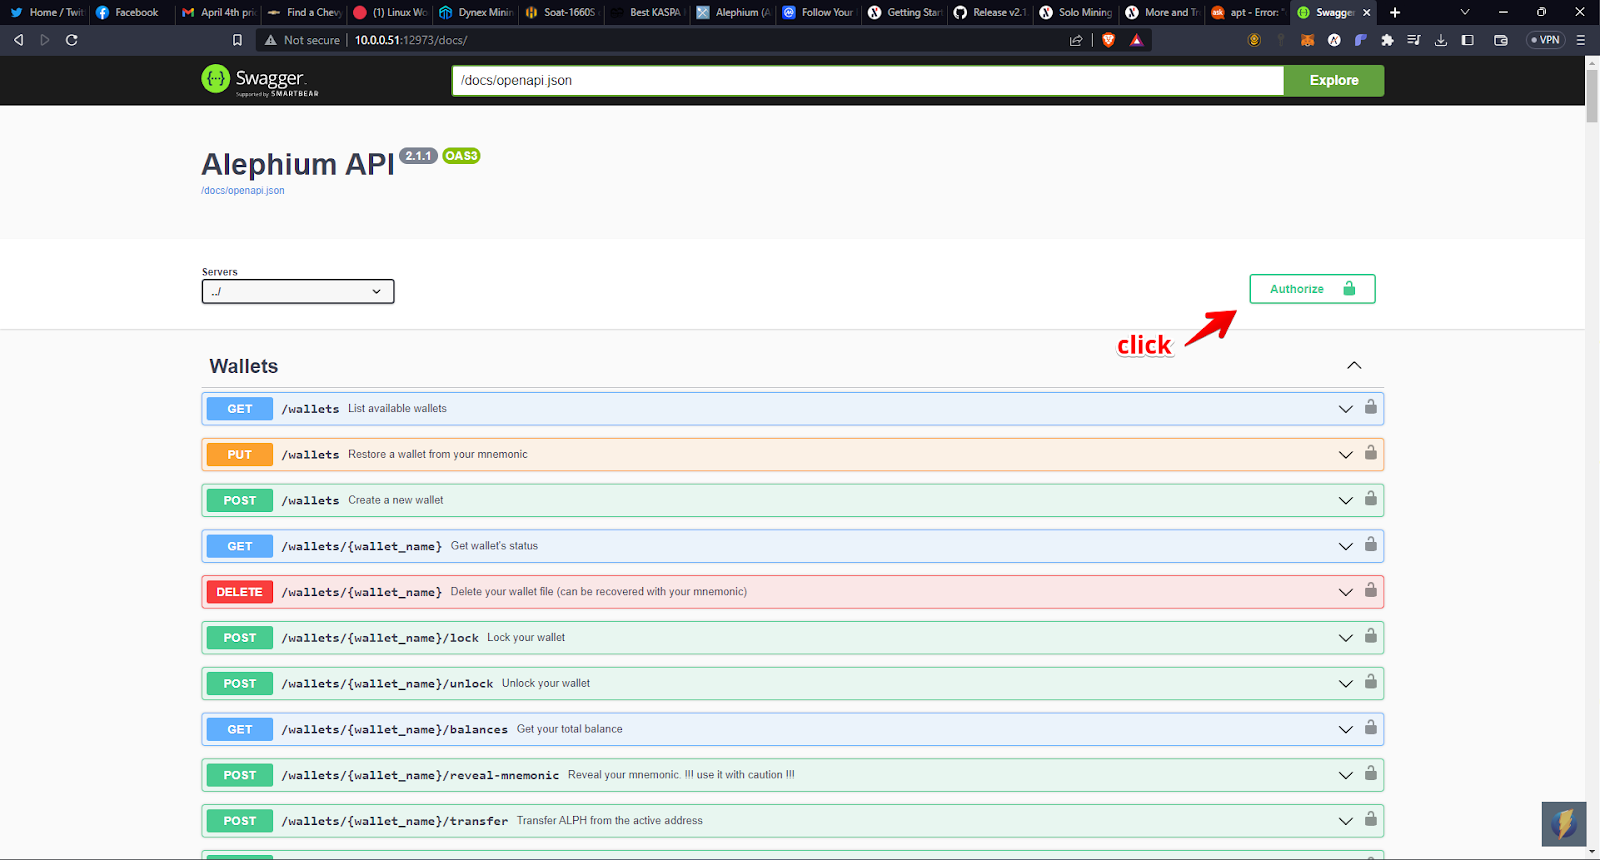Click the Explore button
Screen dimensions: 1600x860
pyautogui.click(x=1334, y=80)
